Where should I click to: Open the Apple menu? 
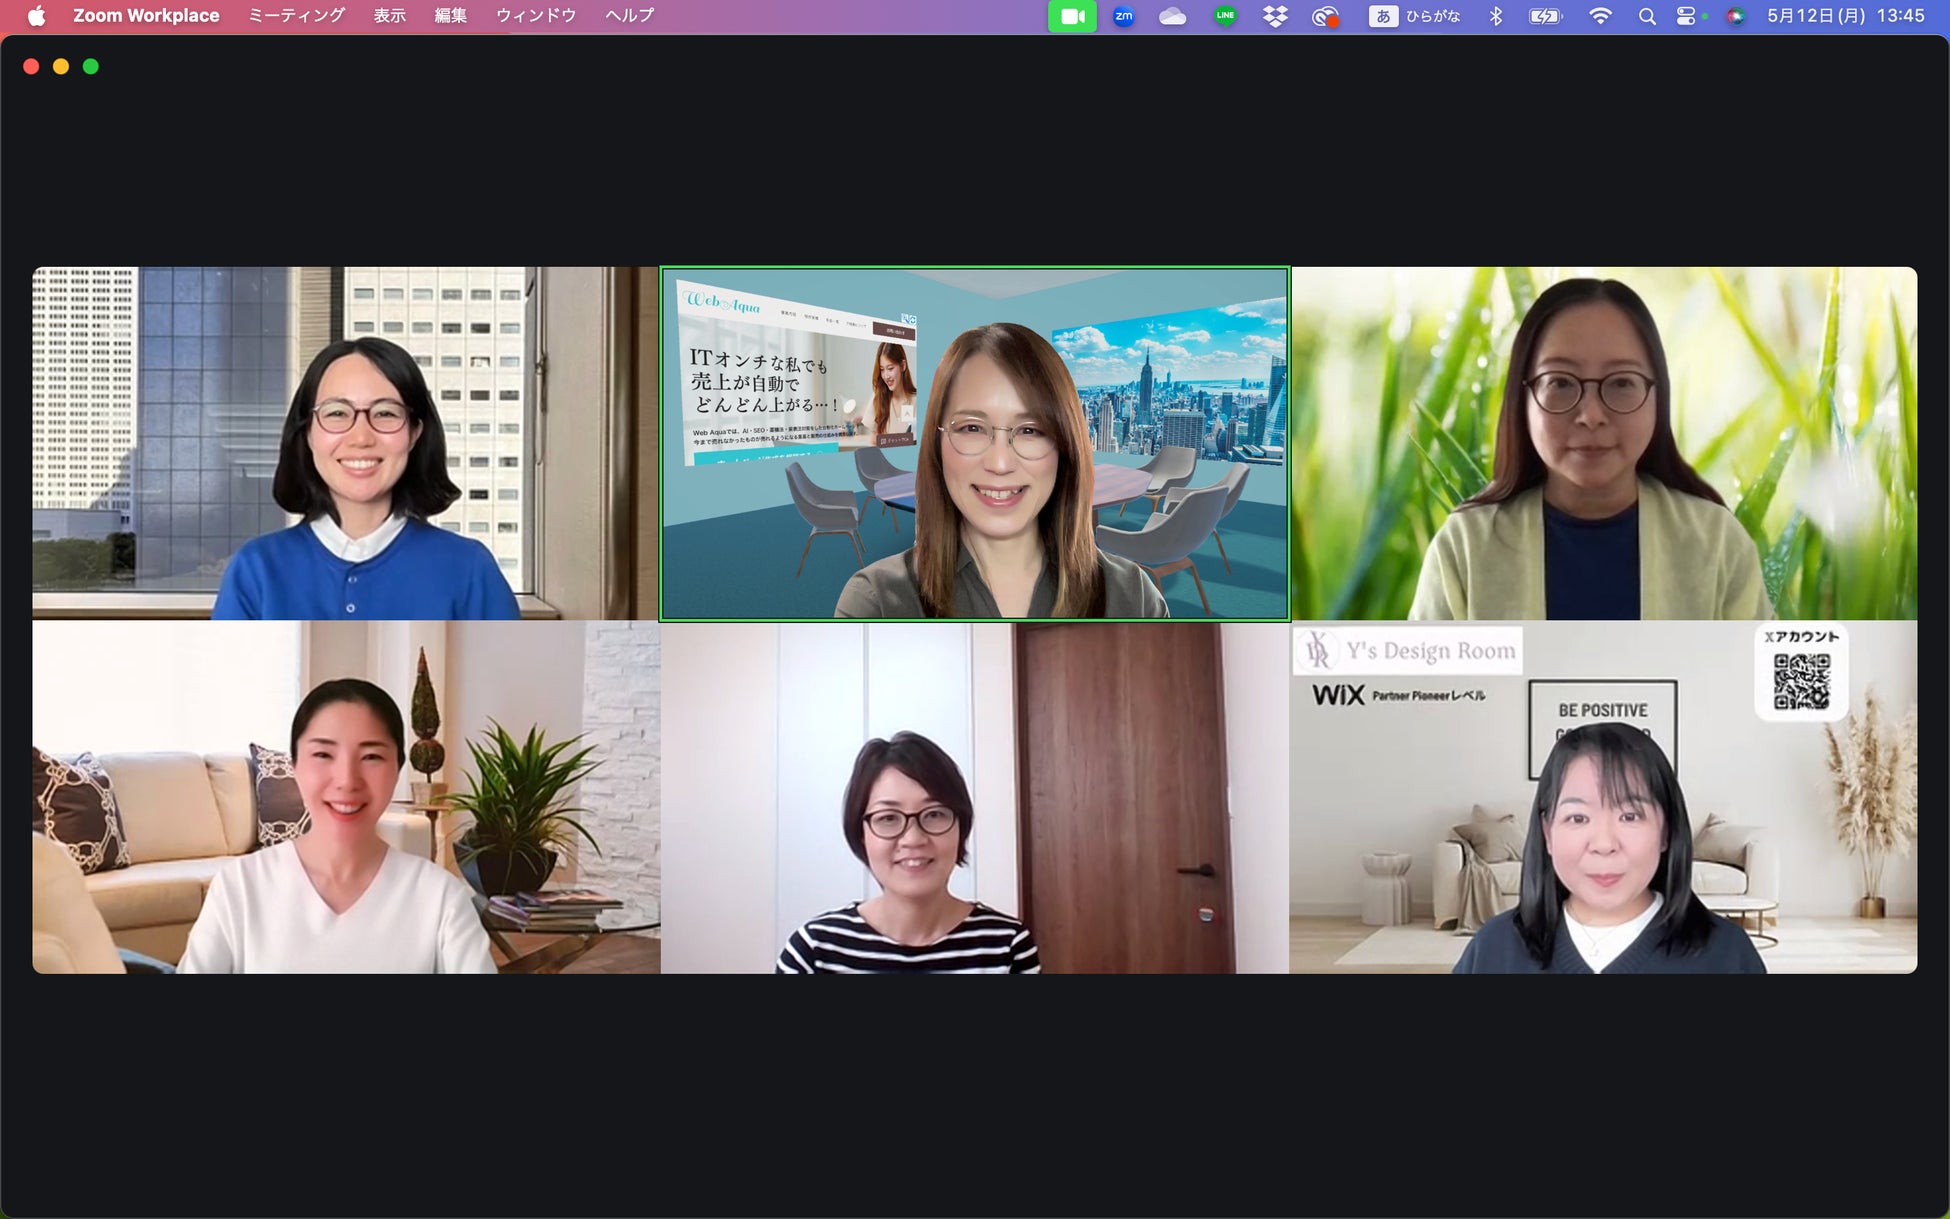36,16
